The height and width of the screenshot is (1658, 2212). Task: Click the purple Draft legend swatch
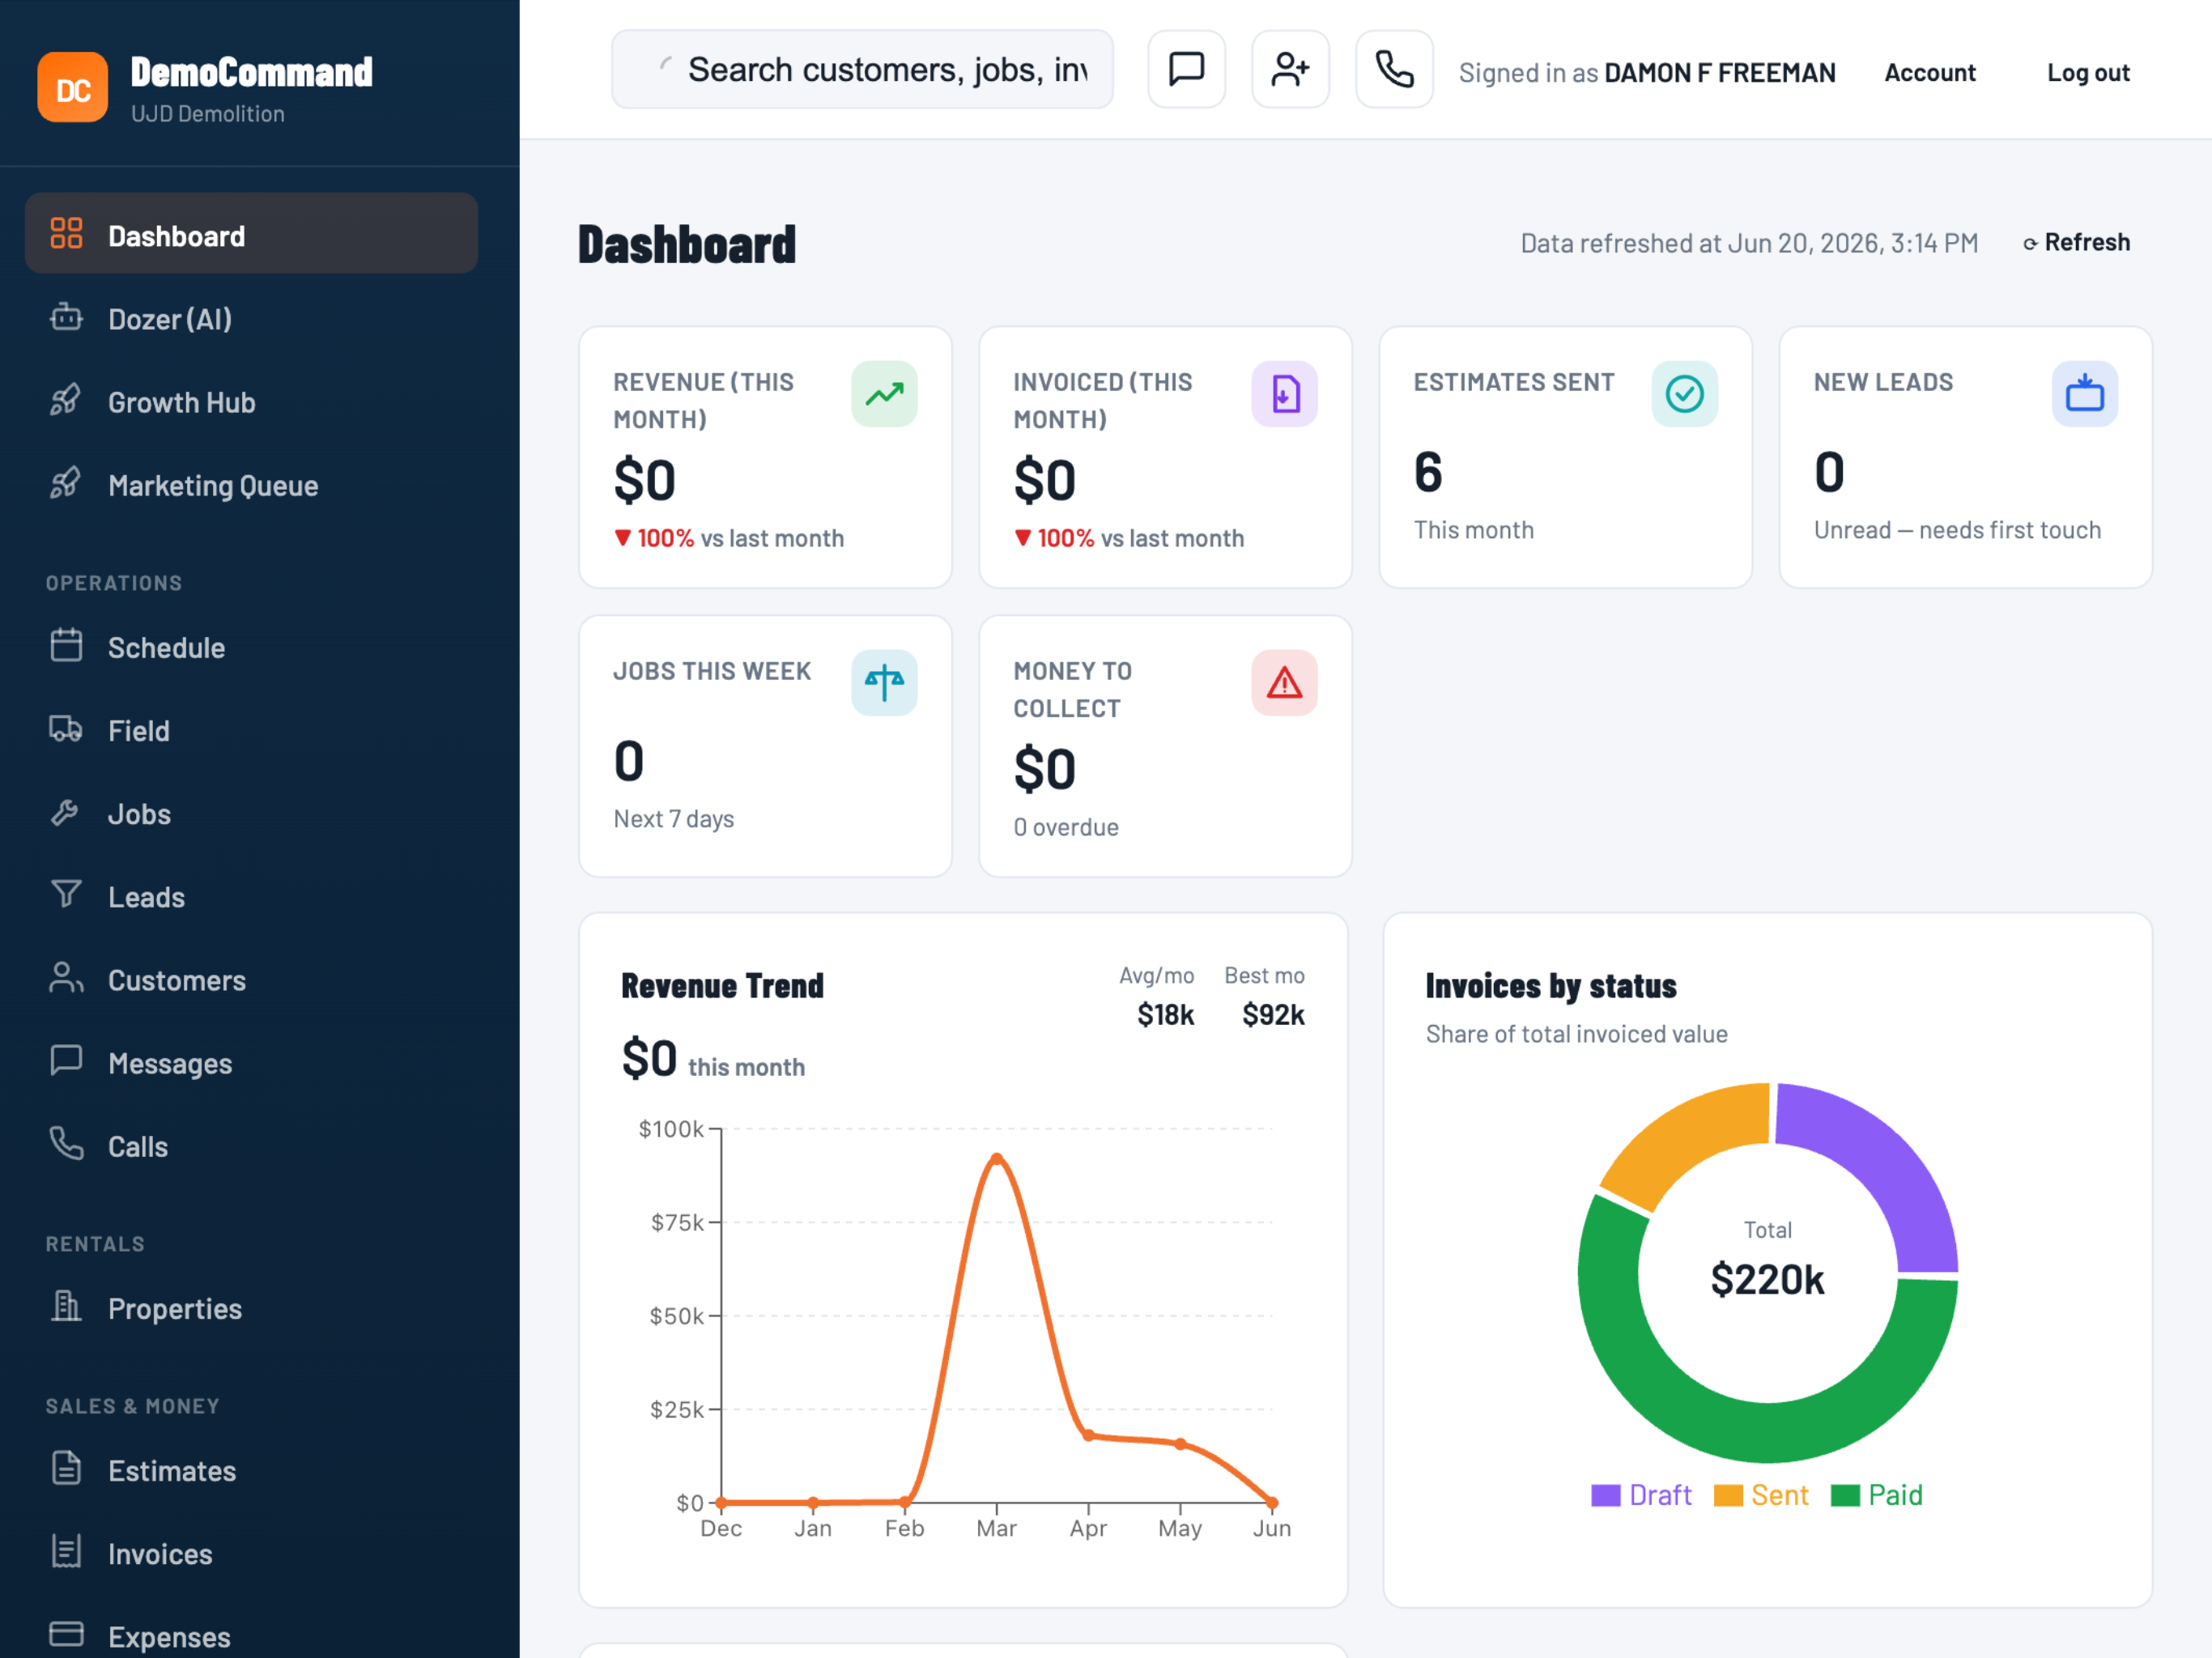[1605, 1495]
